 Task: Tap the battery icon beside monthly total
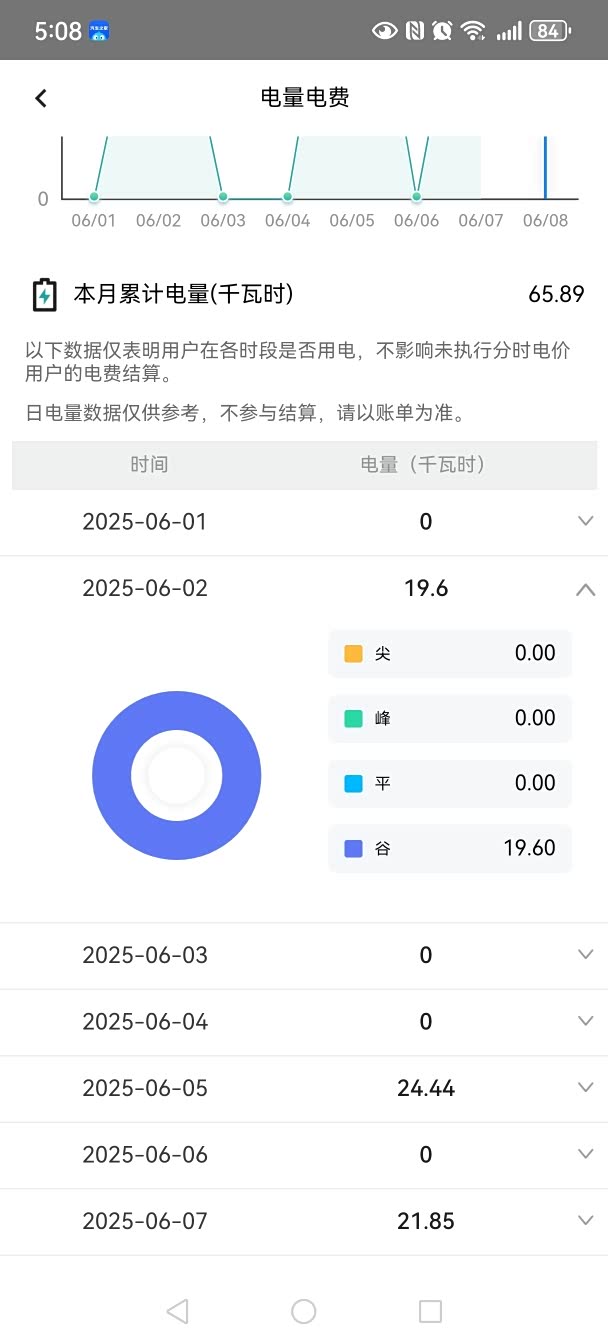coord(44,295)
